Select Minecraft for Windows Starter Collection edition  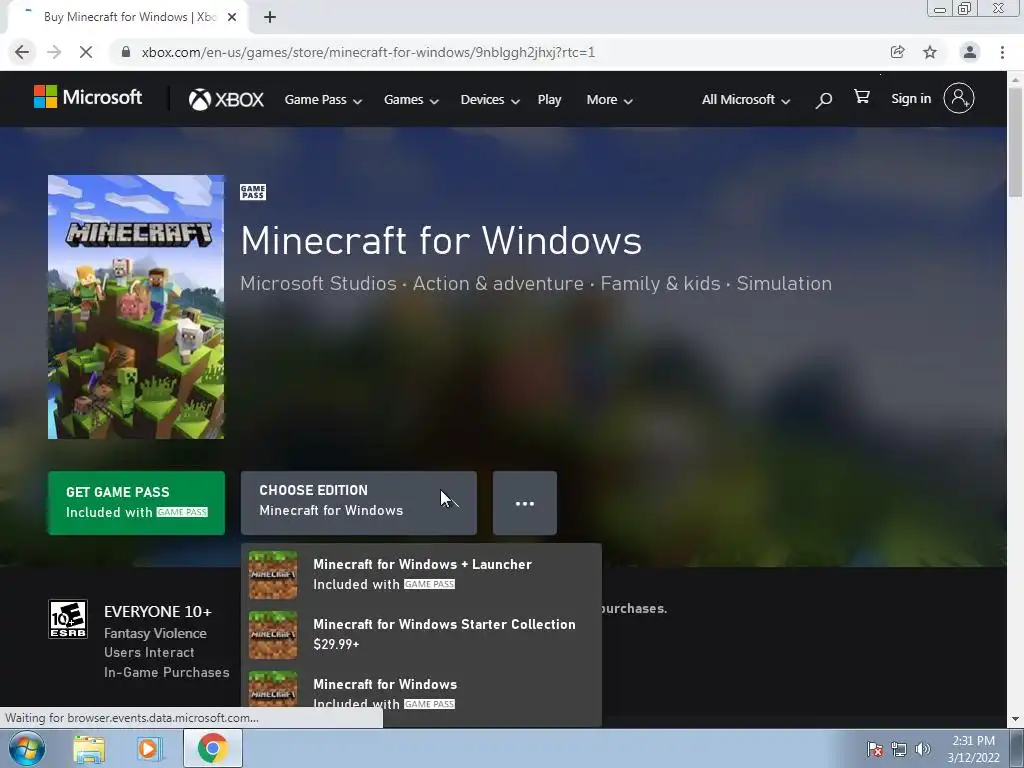tap(421, 634)
